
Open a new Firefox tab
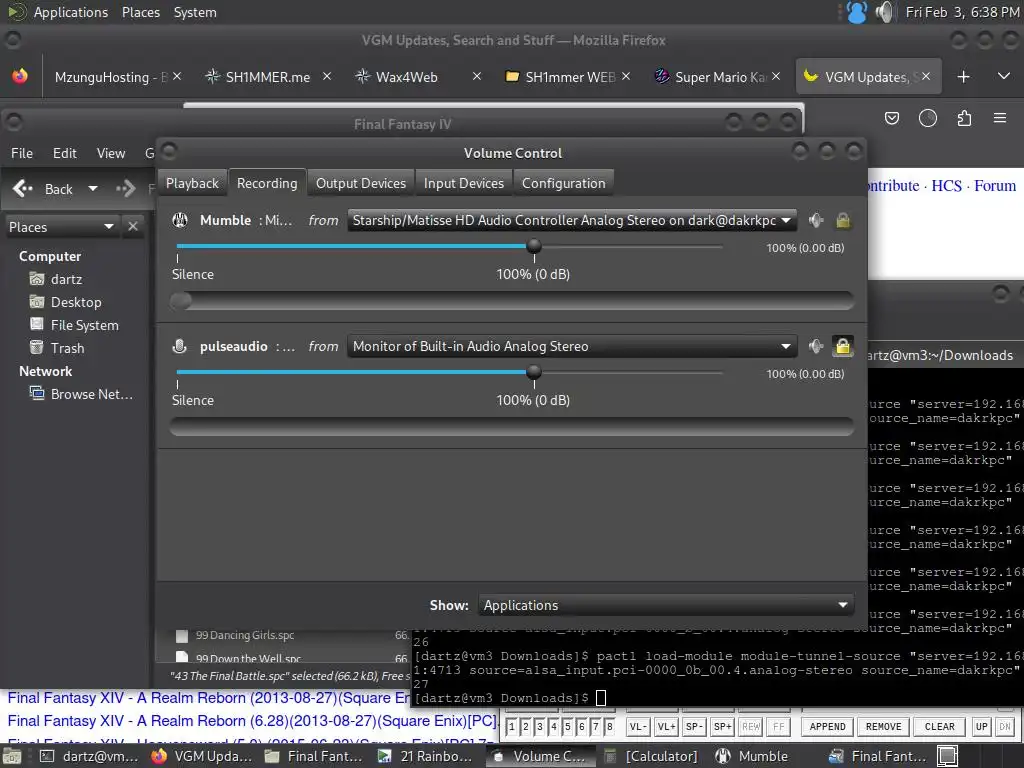[x=963, y=77]
